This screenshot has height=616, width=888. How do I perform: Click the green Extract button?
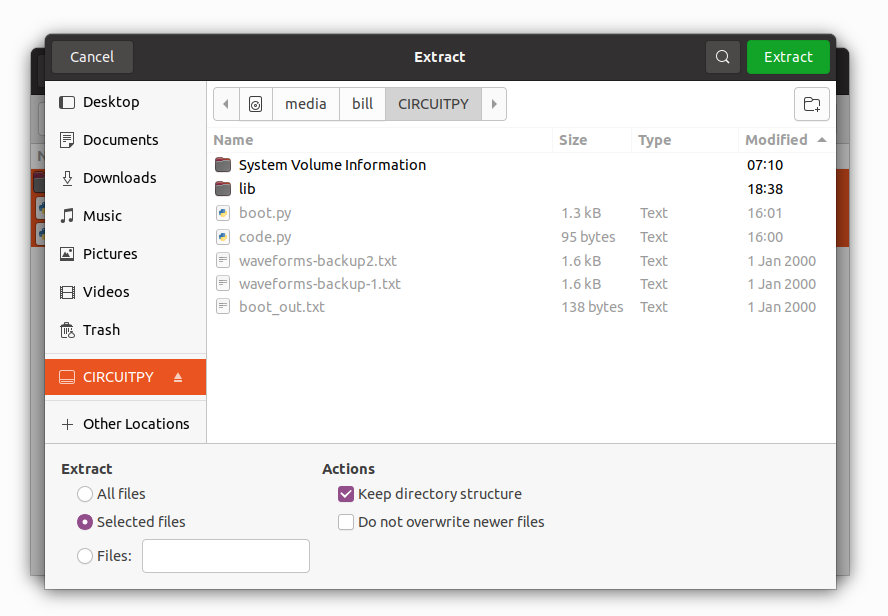coord(788,57)
